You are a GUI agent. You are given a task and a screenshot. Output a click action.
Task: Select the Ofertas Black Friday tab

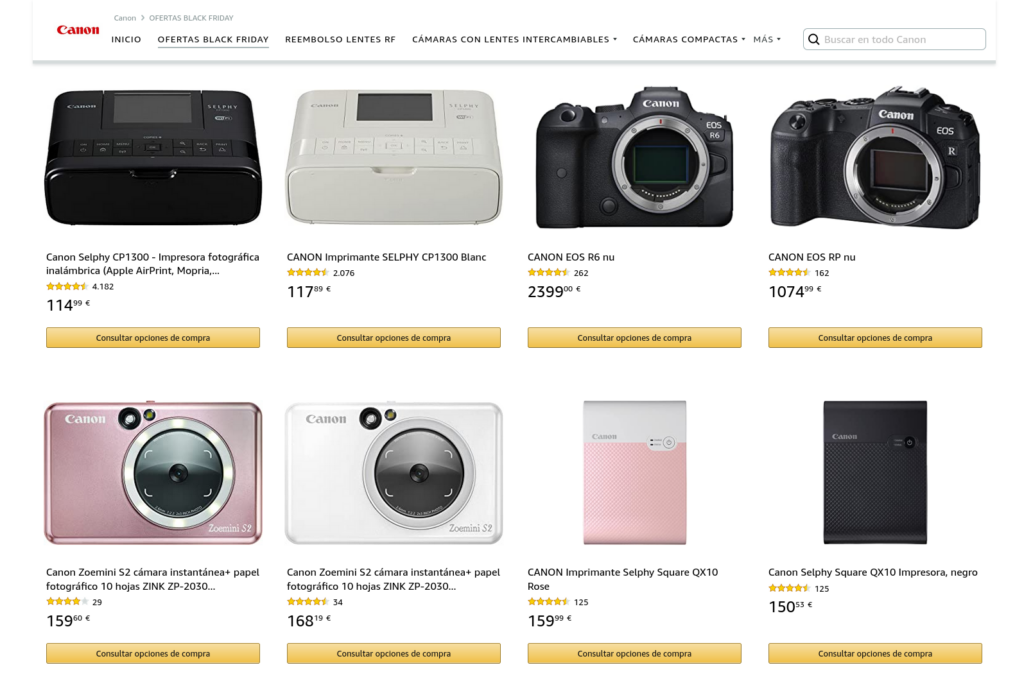213,40
